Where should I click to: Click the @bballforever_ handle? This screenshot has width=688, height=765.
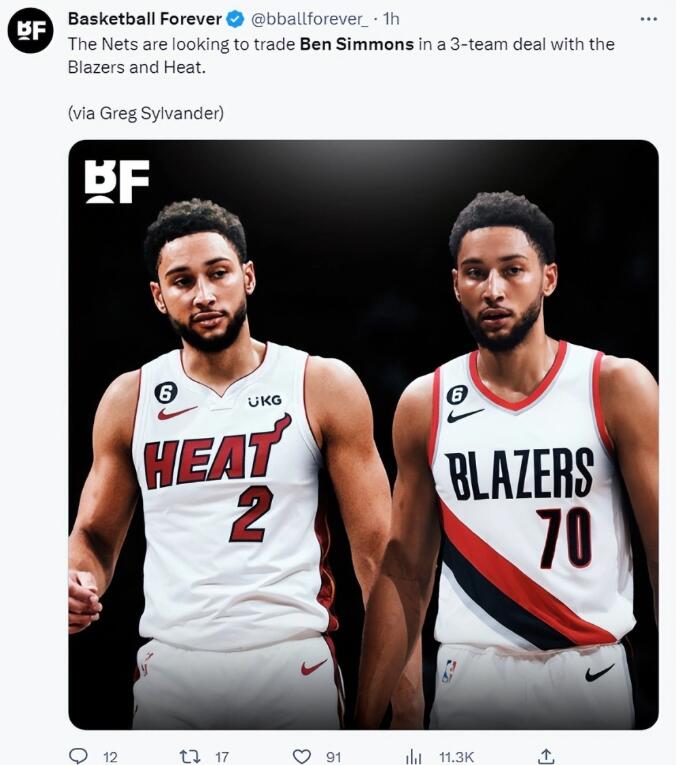[309, 19]
